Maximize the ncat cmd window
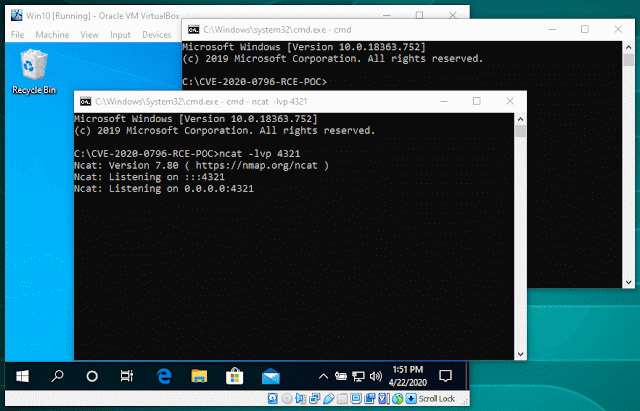This screenshot has height=411, width=640. coord(477,101)
